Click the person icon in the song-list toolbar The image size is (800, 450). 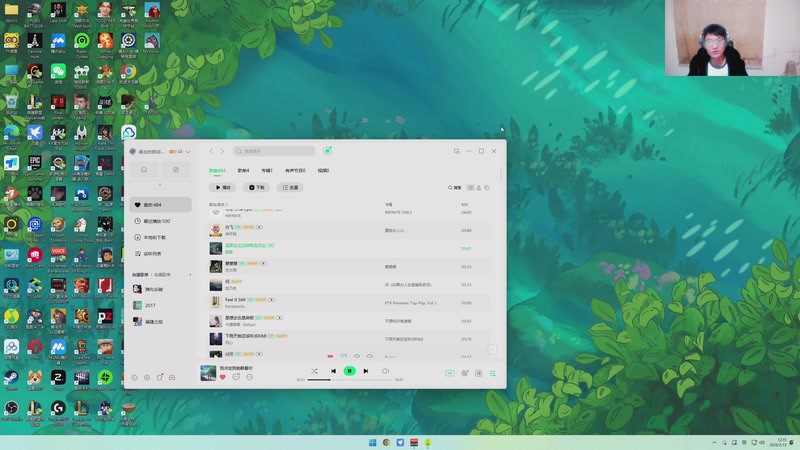click(x=479, y=188)
